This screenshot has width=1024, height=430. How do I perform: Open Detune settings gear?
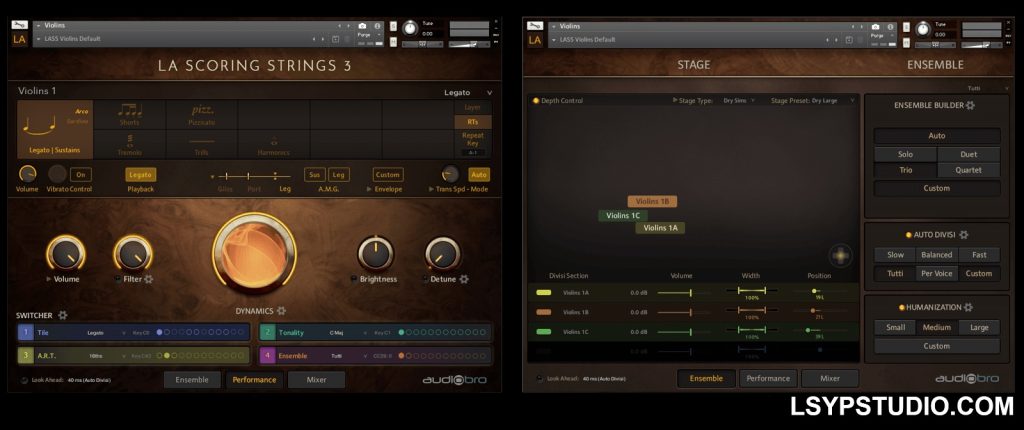[464, 279]
